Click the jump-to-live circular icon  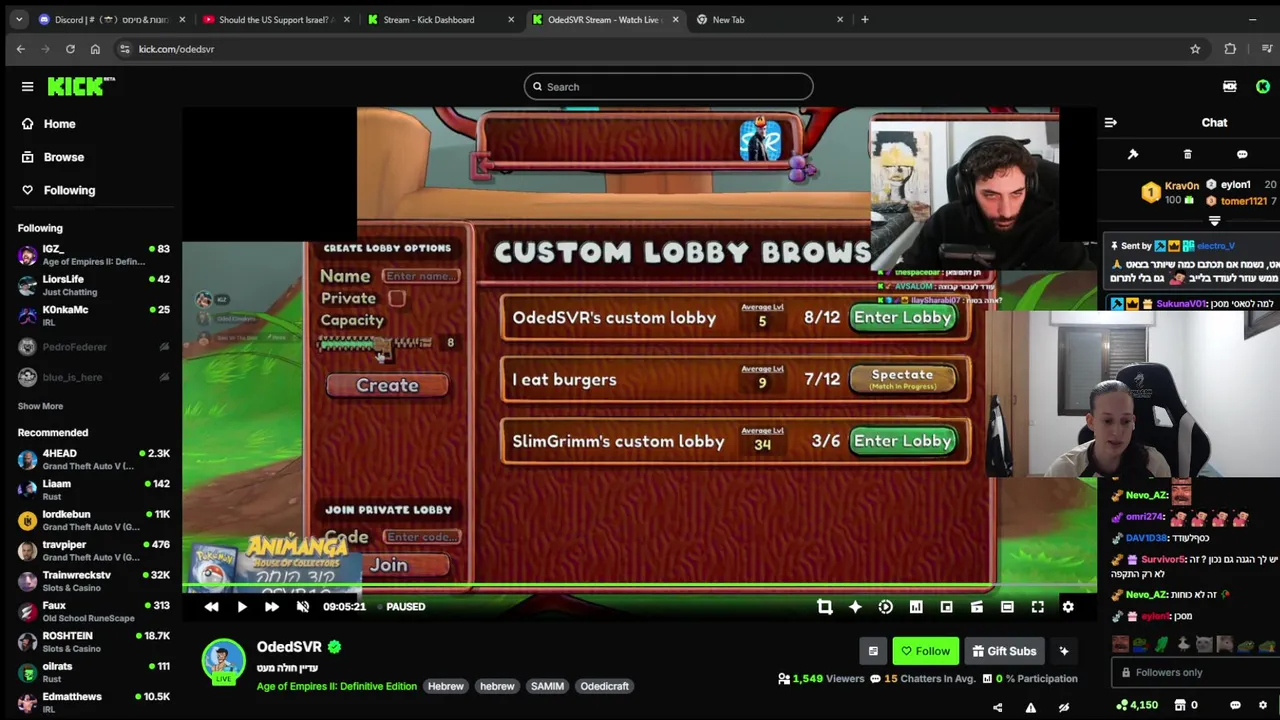pyautogui.click(x=885, y=607)
